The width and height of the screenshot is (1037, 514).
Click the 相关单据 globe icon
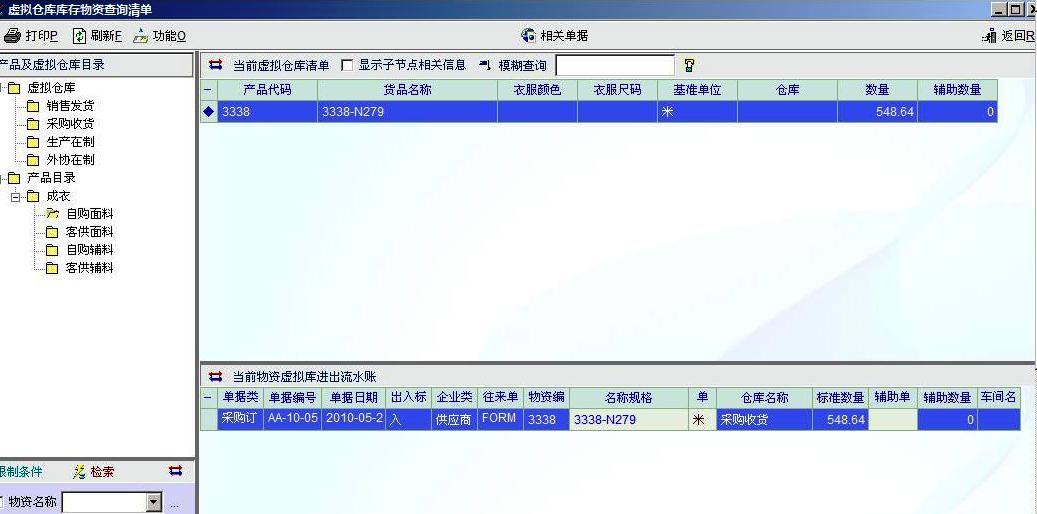coord(528,36)
